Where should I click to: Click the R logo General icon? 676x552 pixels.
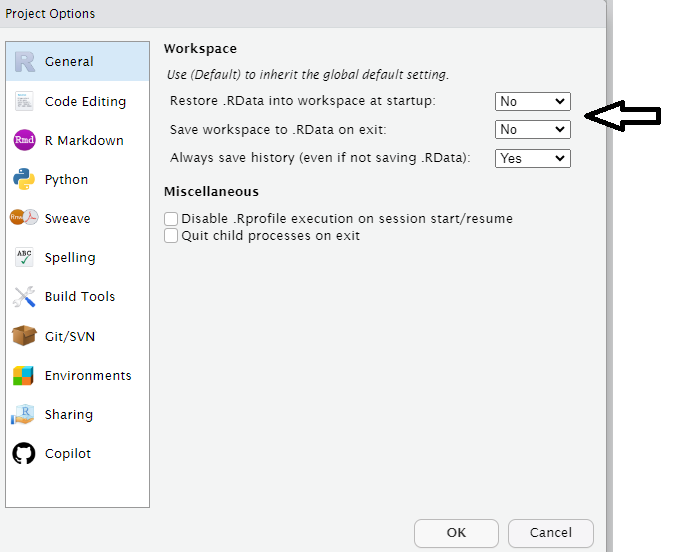[25, 62]
